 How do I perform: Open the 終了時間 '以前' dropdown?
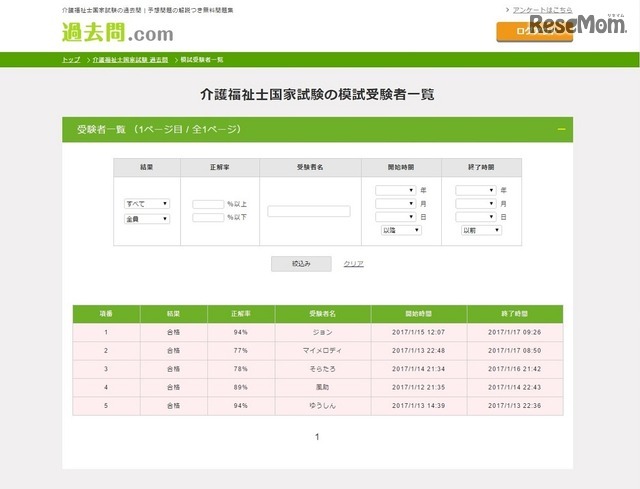481,230
